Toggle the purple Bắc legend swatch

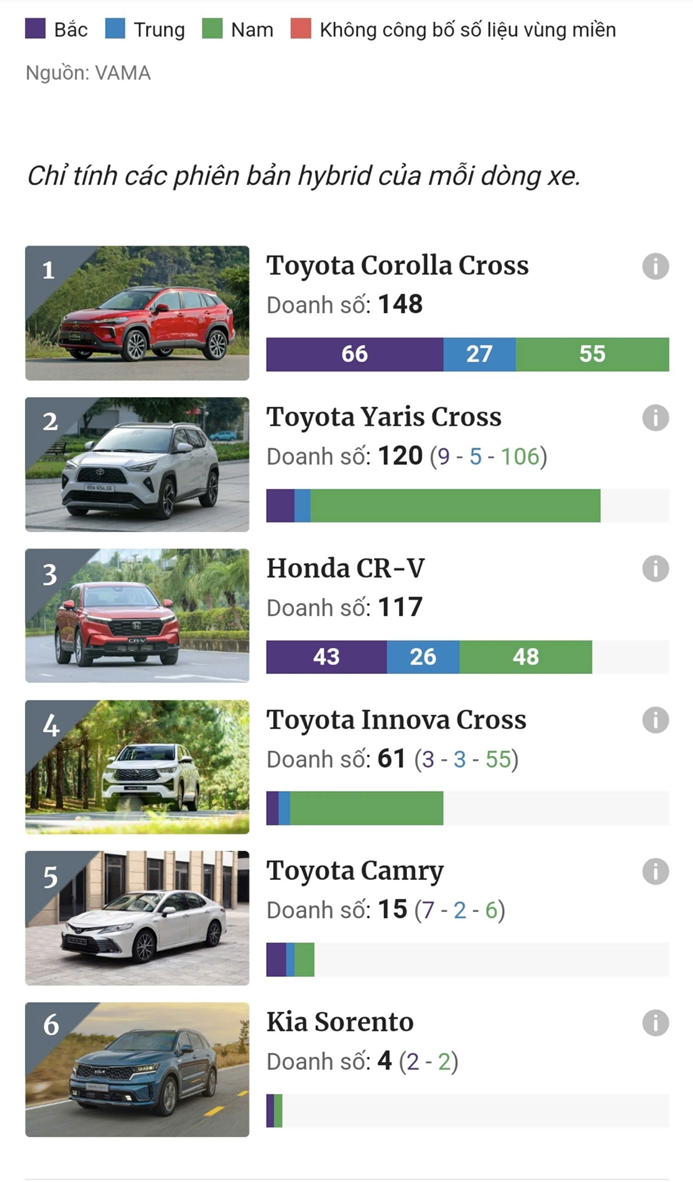click(x=35, y=29)
